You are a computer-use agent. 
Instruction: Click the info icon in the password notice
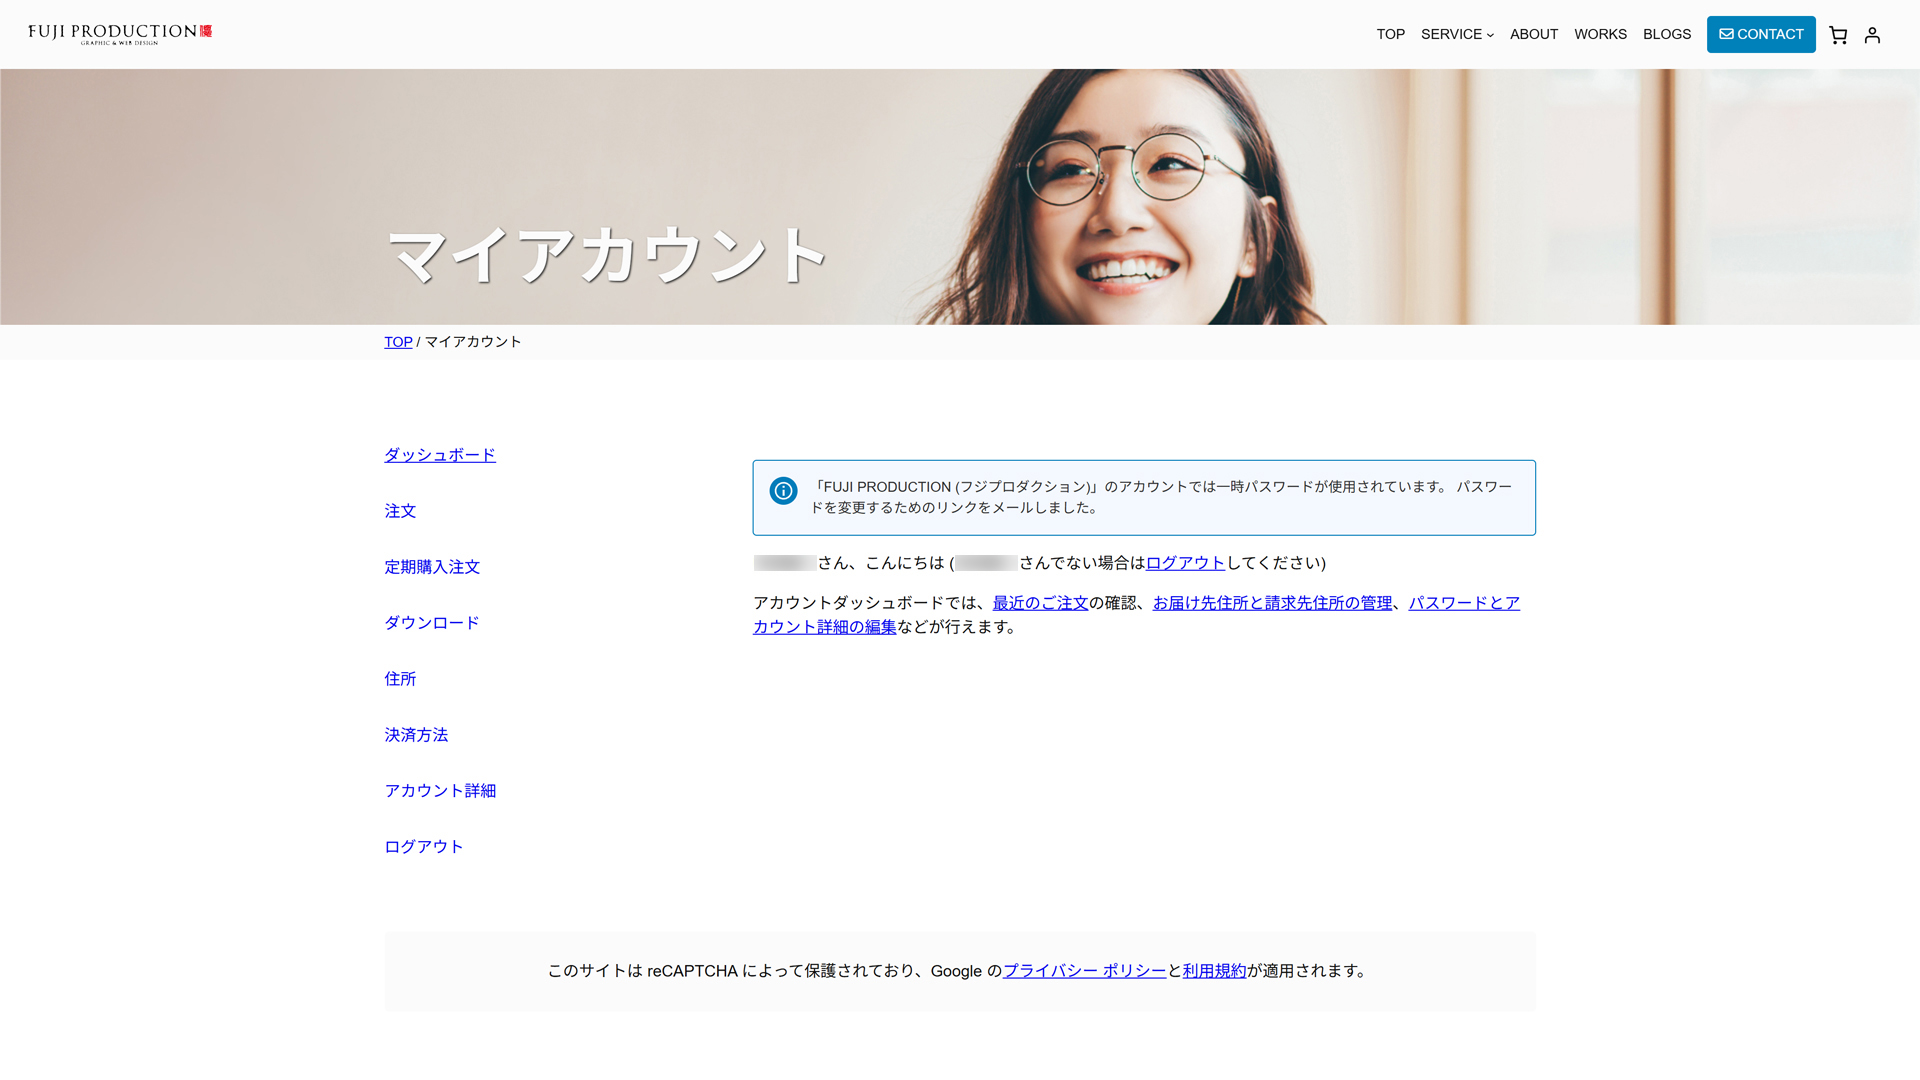click(x=783, y=491)
